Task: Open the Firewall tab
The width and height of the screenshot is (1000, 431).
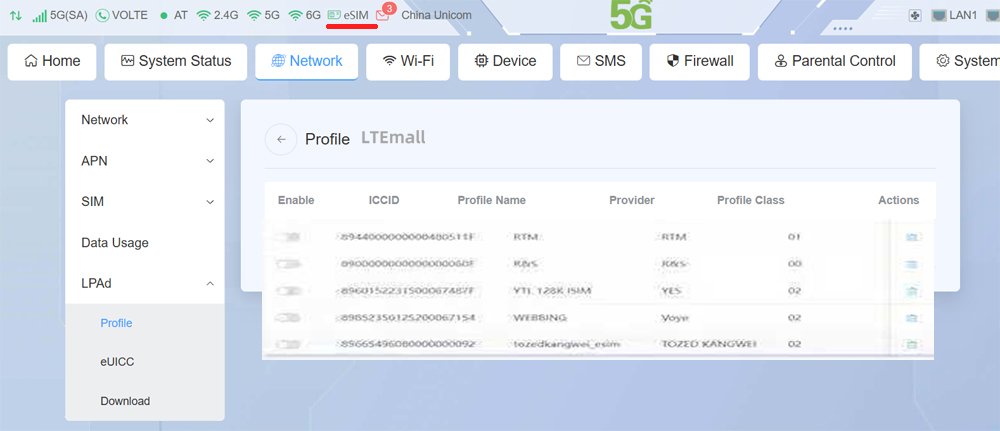Action: (700, 62)
